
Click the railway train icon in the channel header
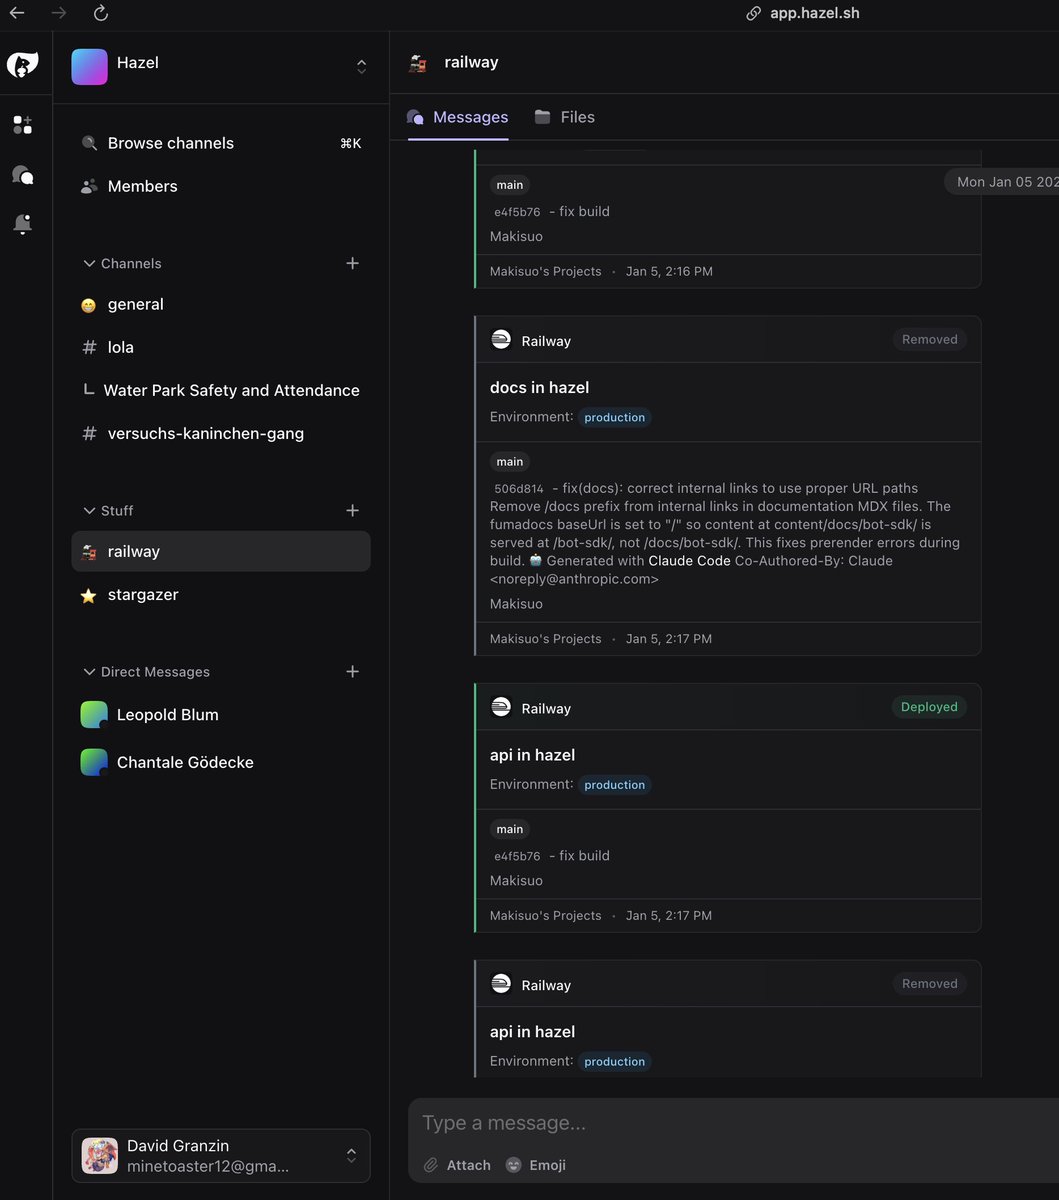[417, 62]
